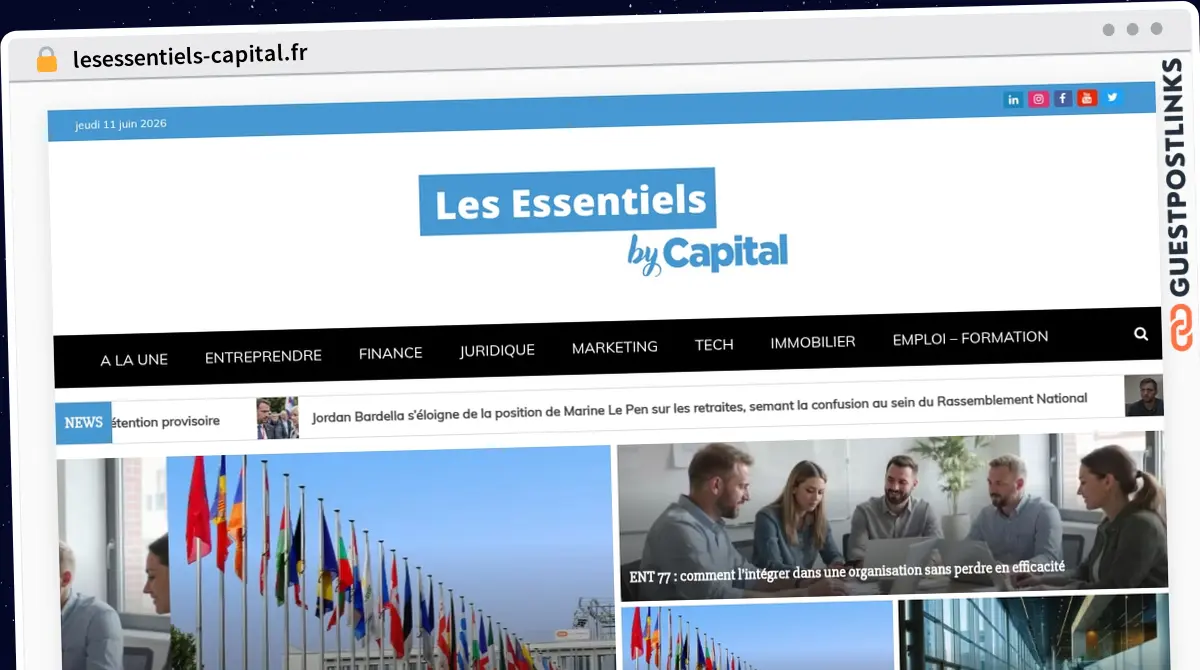Open the ENTREPRENDRE menu item
This screenshot has height=670, width=1200.
pos(263,356)
